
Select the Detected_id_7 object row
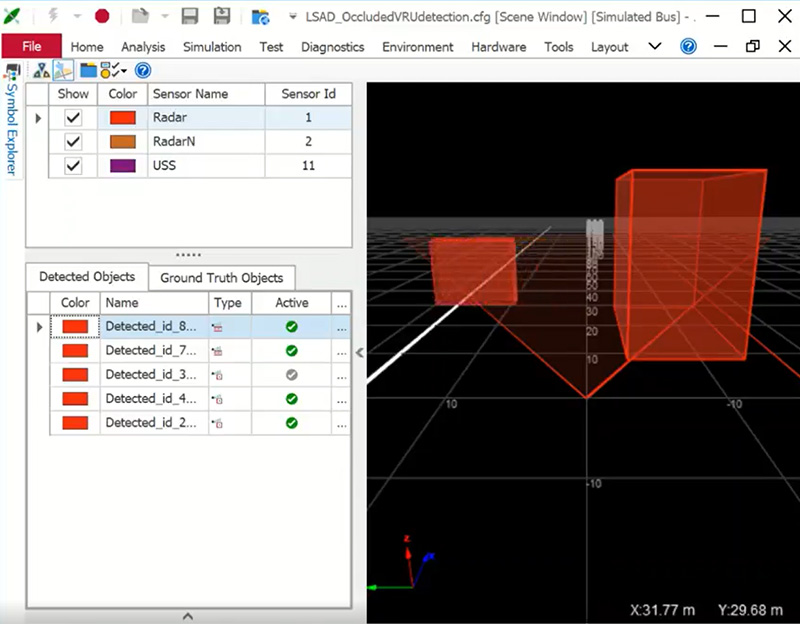[x=200, y=351]
